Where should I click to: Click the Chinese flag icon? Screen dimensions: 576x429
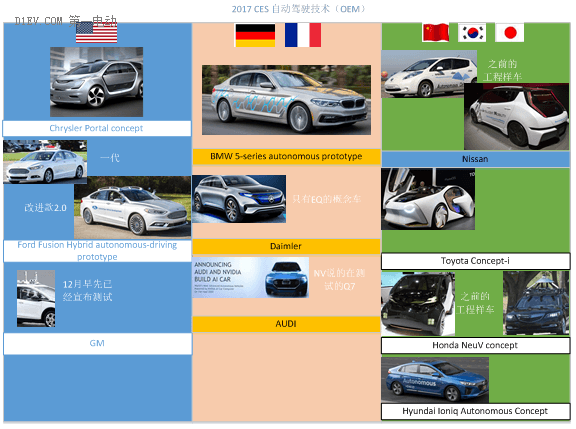click(x=436, y=32)
